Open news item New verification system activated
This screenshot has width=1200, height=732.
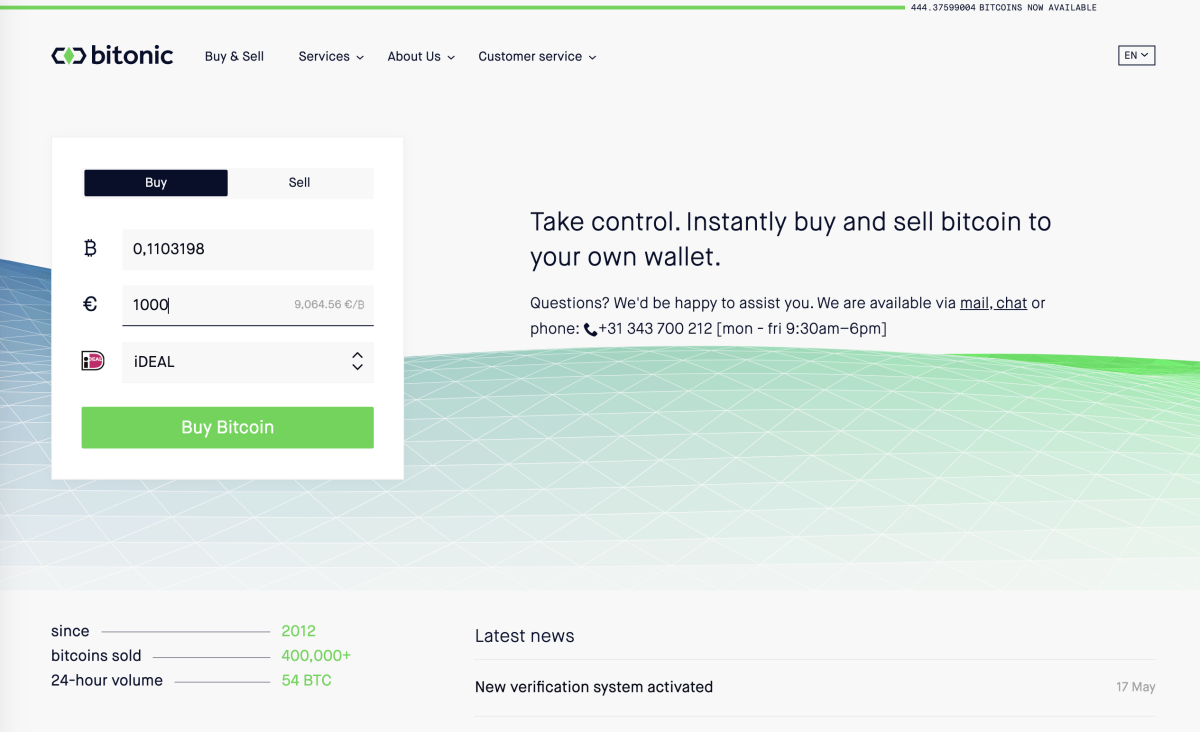pyautogui.click(x=594, y=687)
